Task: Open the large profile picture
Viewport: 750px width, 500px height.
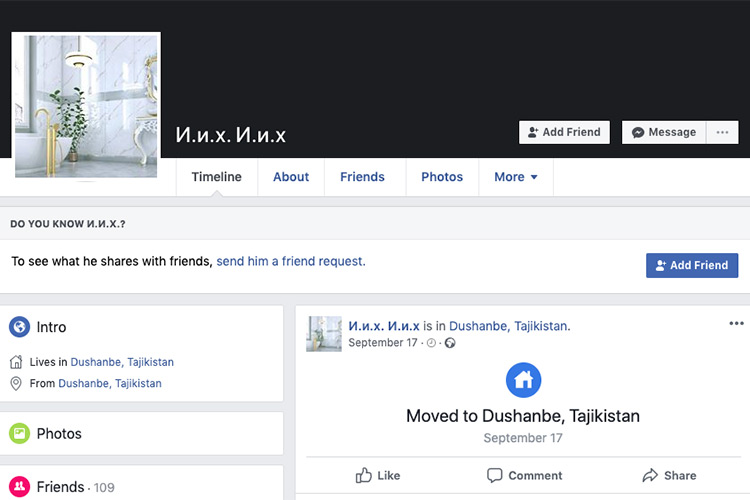Action: (86, 105)
